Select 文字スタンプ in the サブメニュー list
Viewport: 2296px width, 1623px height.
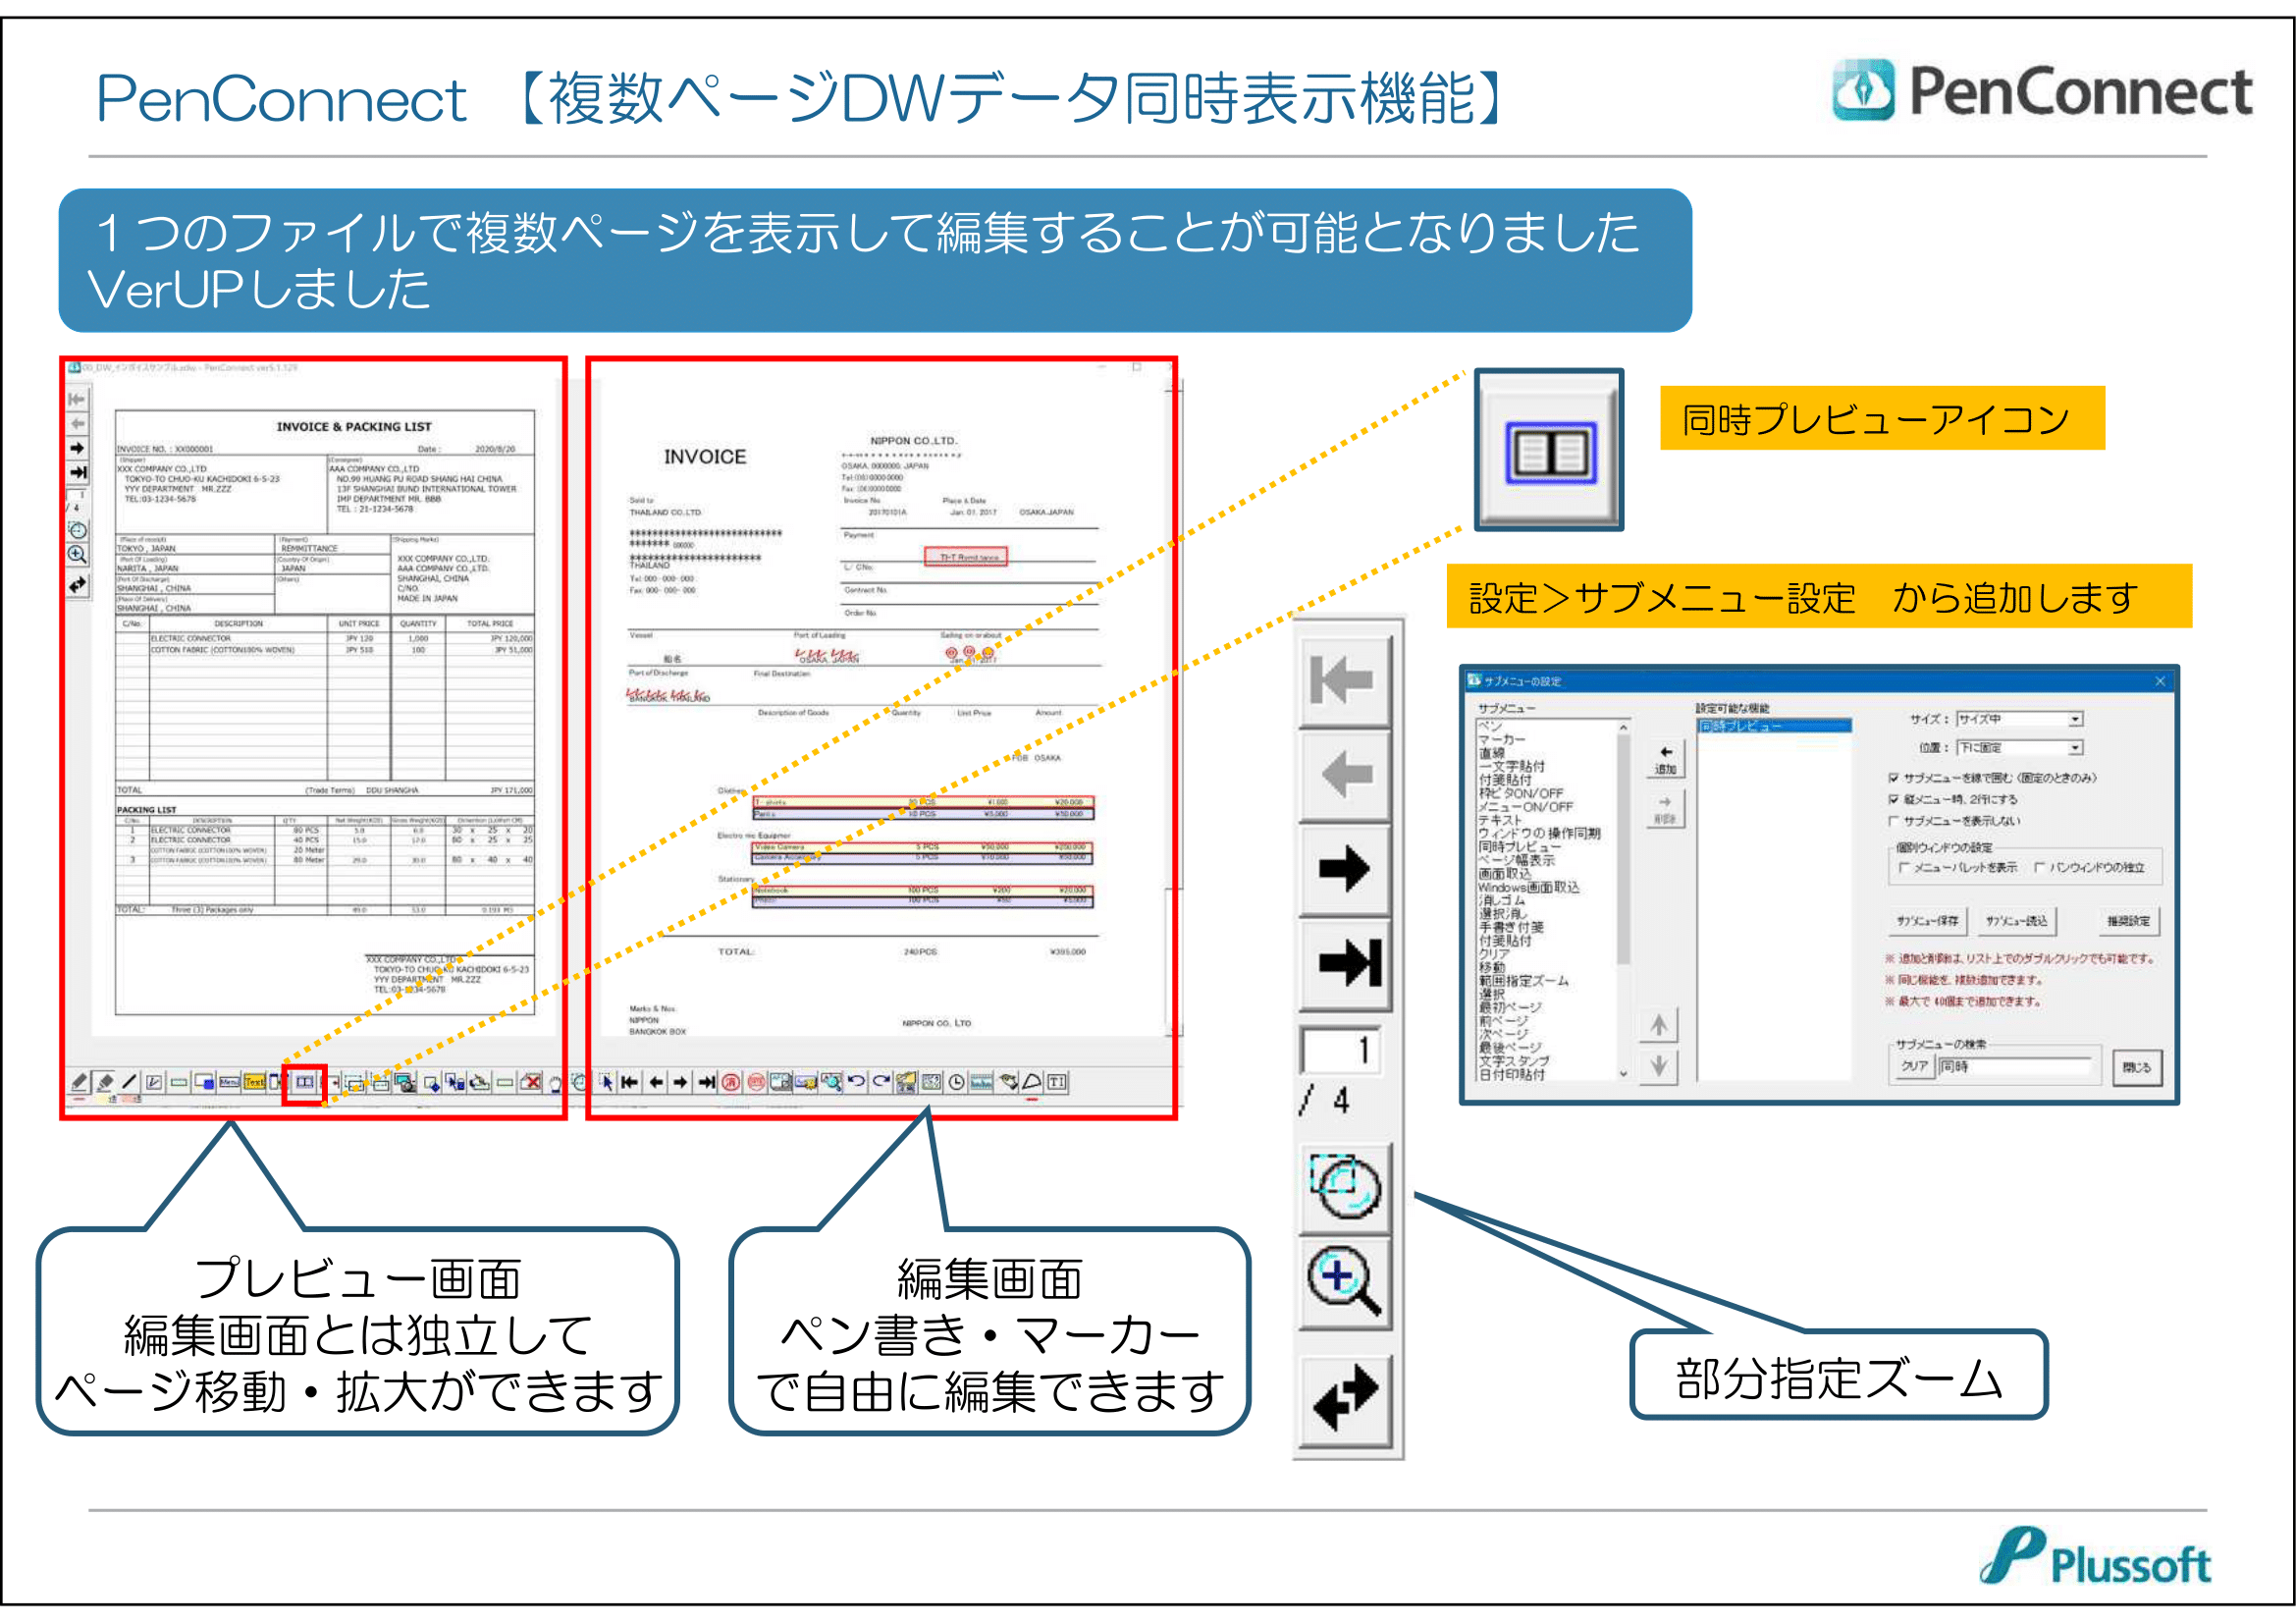pyautogui.click(x=1515, y=1062)
